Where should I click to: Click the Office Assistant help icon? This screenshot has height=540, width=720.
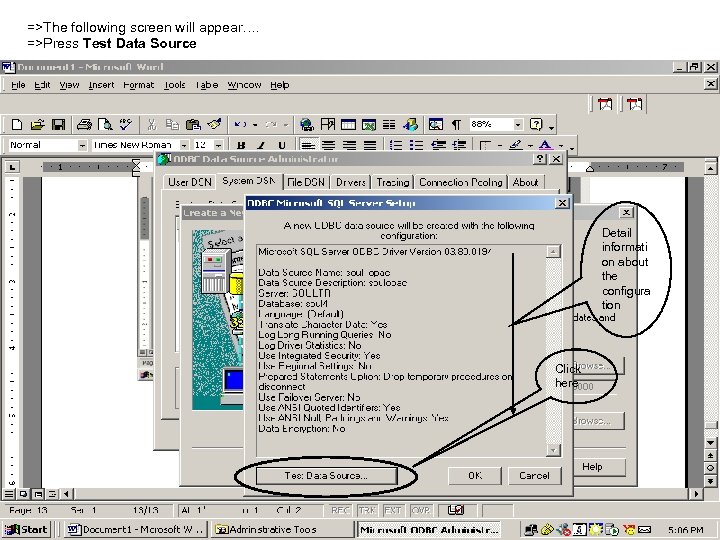[x=536, y=124]
